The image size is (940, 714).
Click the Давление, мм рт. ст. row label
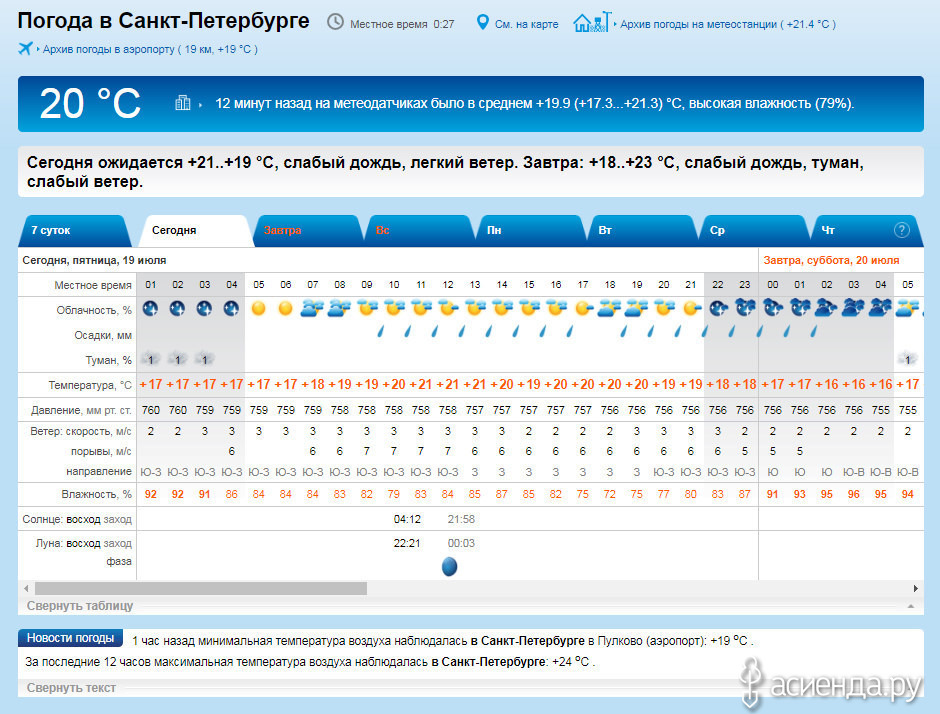(81, 411)
